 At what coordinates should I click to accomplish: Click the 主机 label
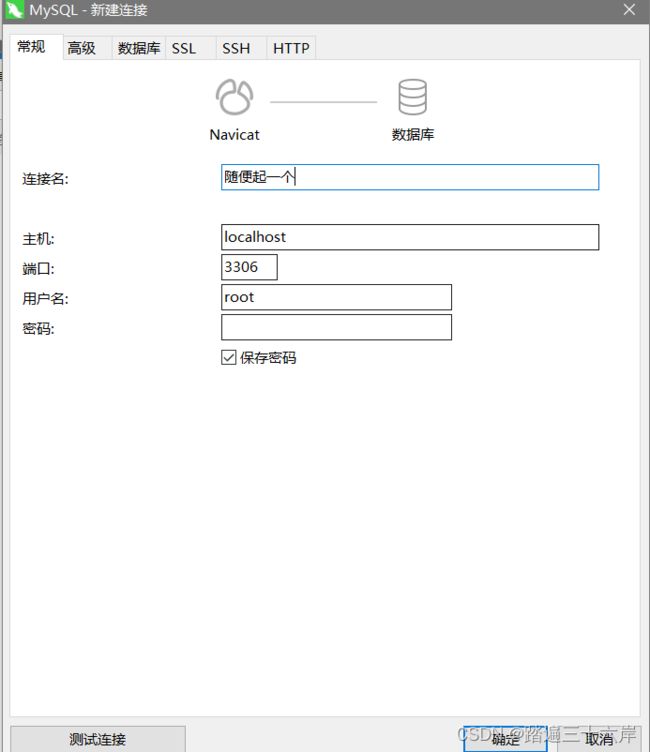pyautogui.click(x=38, y=239)
